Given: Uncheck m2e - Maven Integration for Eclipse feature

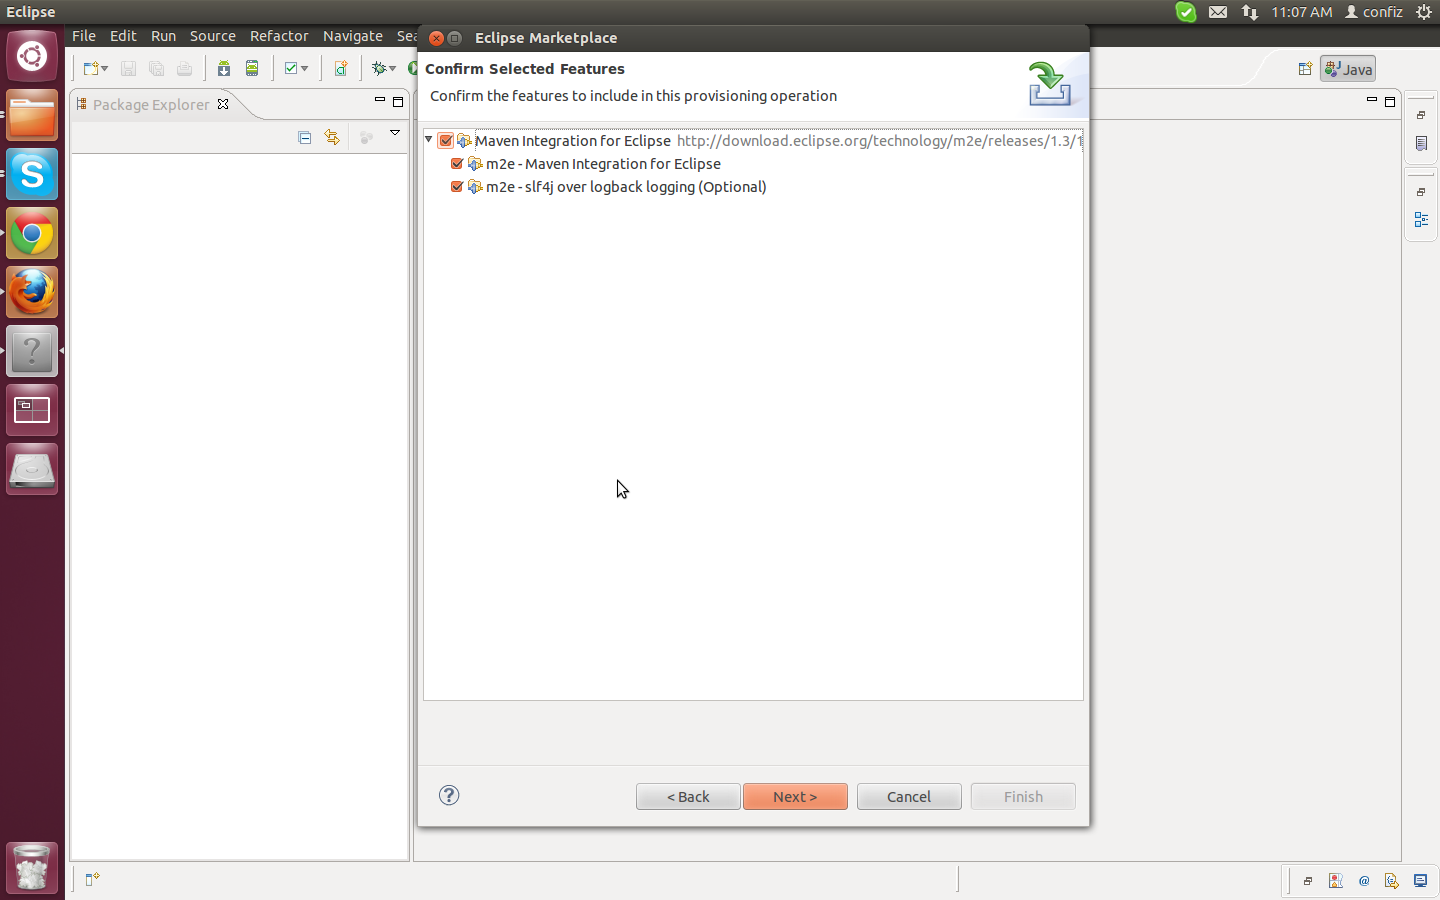Looking at the screenshot, I should point(457,163).
